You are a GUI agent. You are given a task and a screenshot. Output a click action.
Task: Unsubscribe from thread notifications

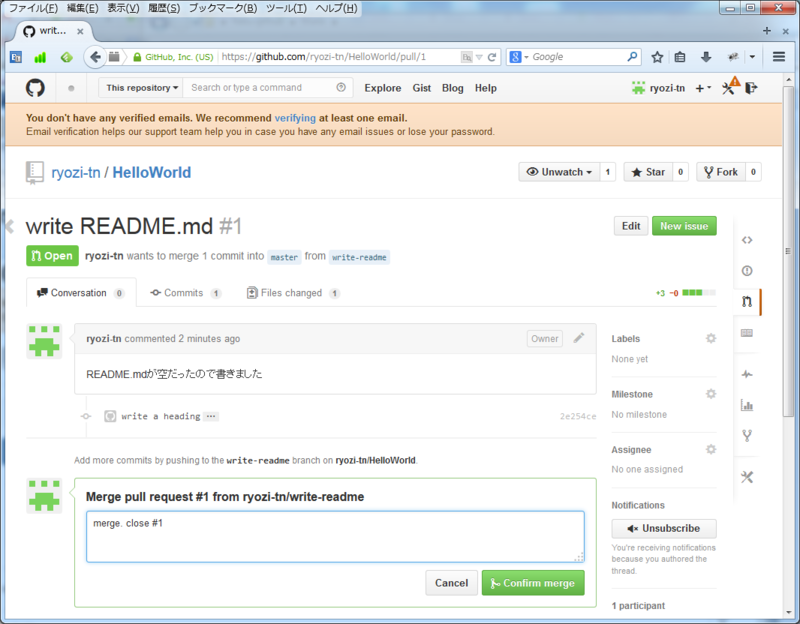coord(664,529)
